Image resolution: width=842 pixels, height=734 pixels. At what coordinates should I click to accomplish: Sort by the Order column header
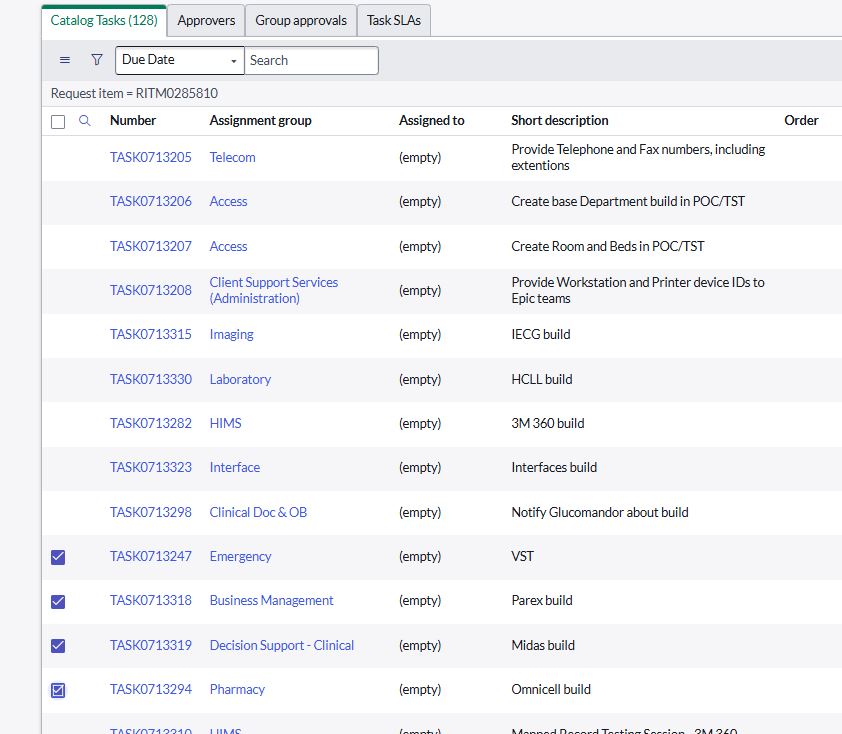click(x=801, y=120)
